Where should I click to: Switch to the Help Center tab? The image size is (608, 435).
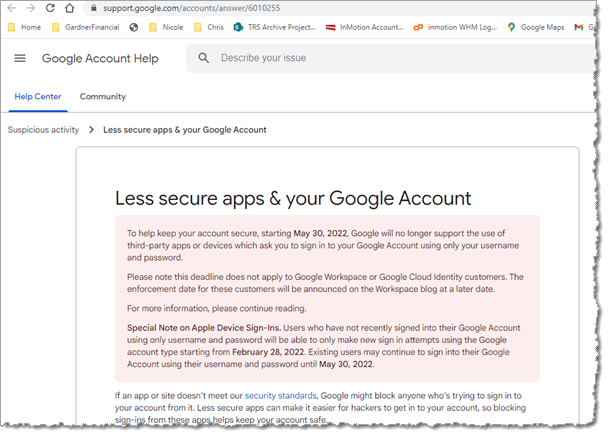pos(37,96)
